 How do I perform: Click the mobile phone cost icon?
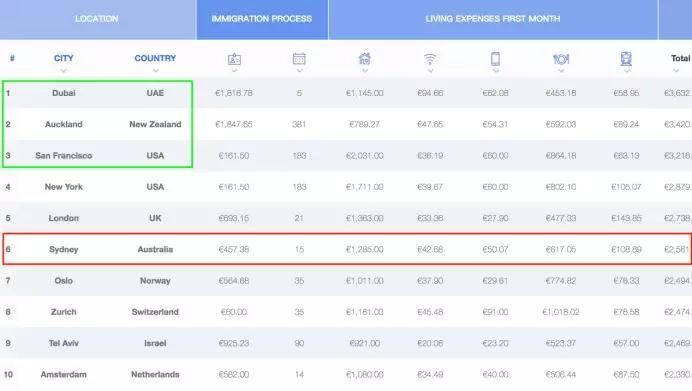496,59
